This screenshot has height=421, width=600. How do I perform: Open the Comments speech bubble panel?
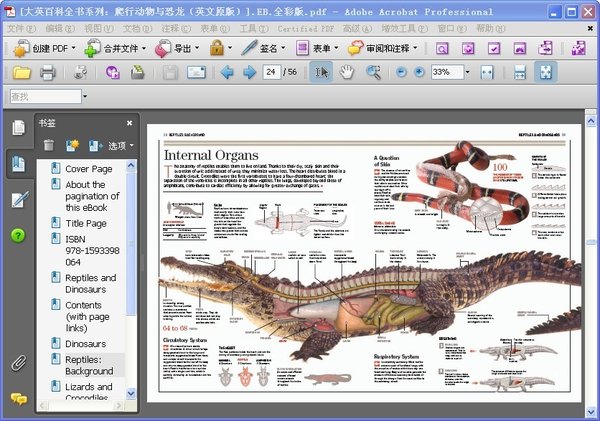point(18,399)
